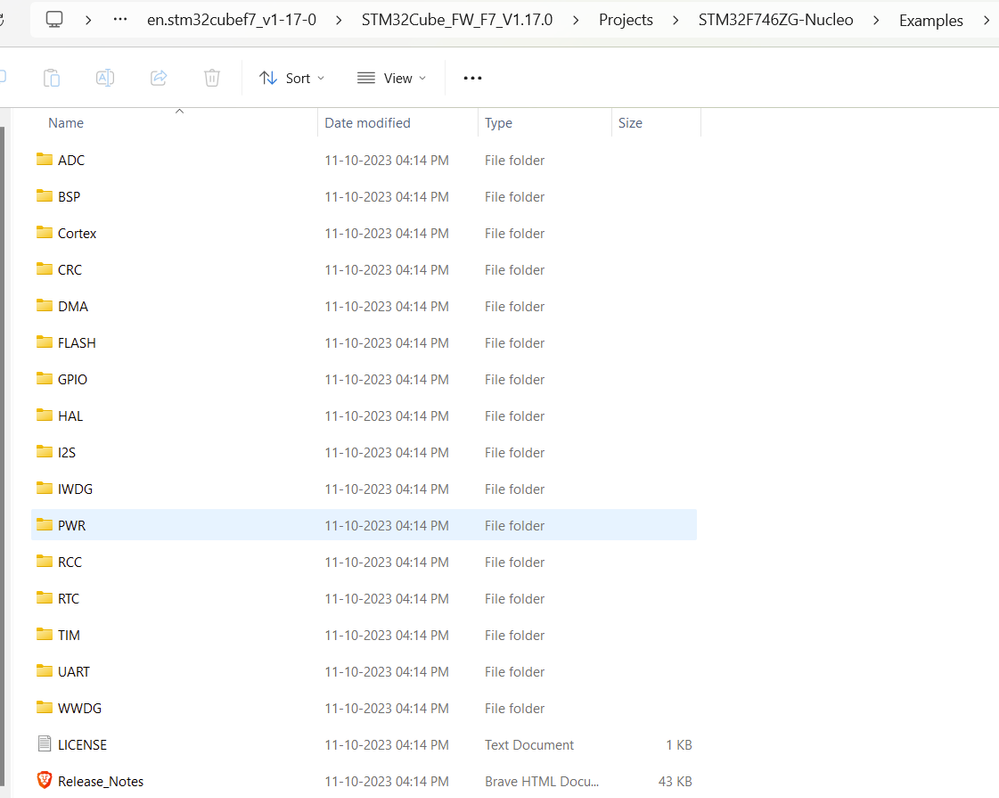Select the PWR folder icon
This screenshot has height=798, width=999.
[45, 524]
